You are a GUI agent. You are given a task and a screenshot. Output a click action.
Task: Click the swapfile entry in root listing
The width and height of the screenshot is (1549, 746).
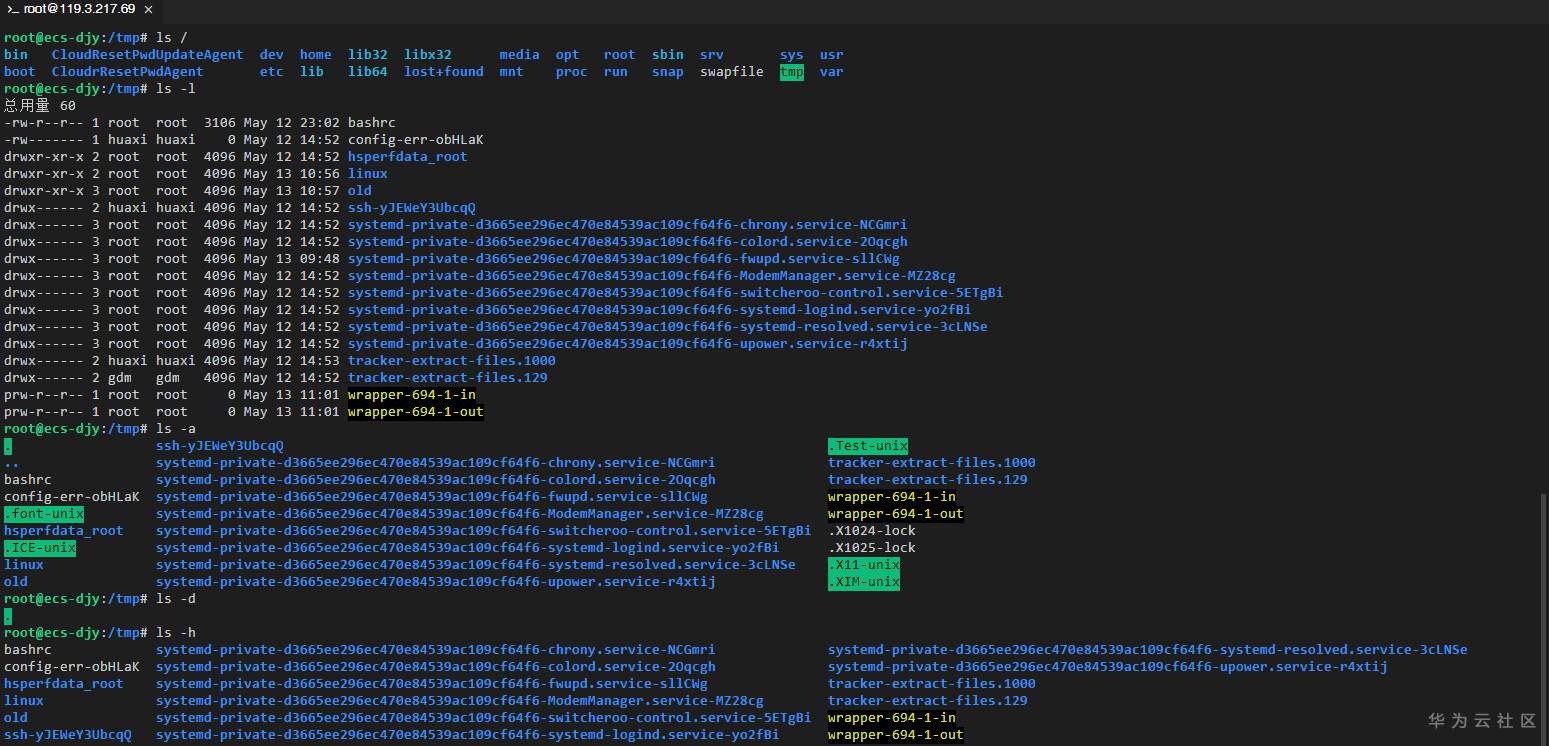coord(731,72)
